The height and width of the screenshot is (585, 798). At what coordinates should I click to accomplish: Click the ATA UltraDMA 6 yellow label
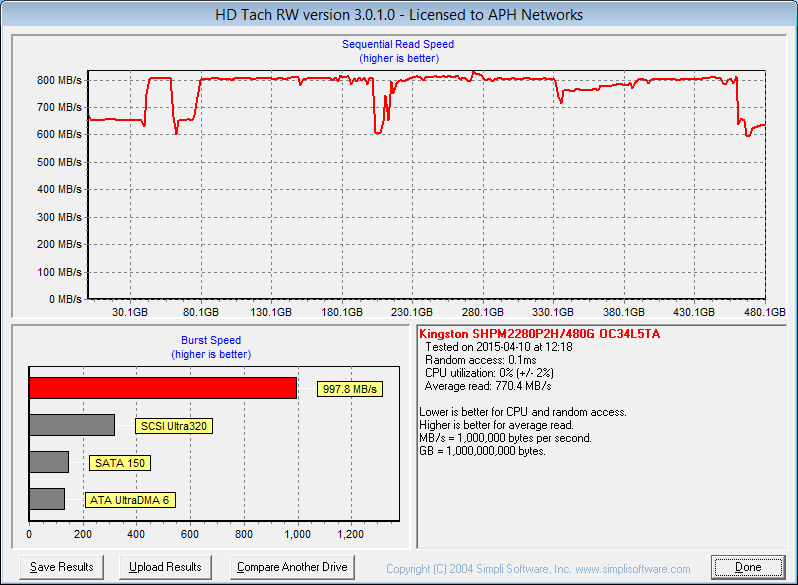[x=128, y=500]
